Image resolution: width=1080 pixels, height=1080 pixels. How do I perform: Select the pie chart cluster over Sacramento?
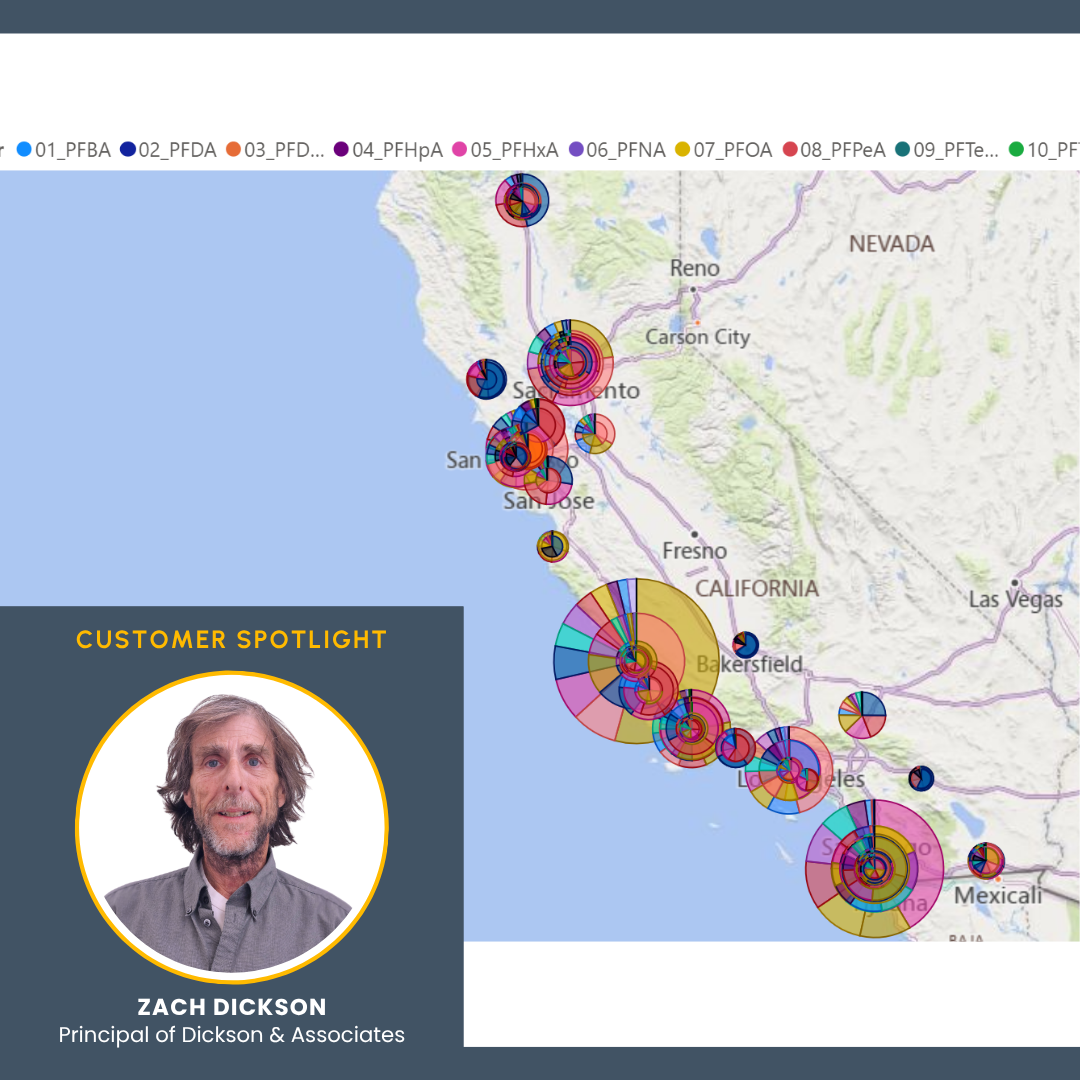[570, 360]
